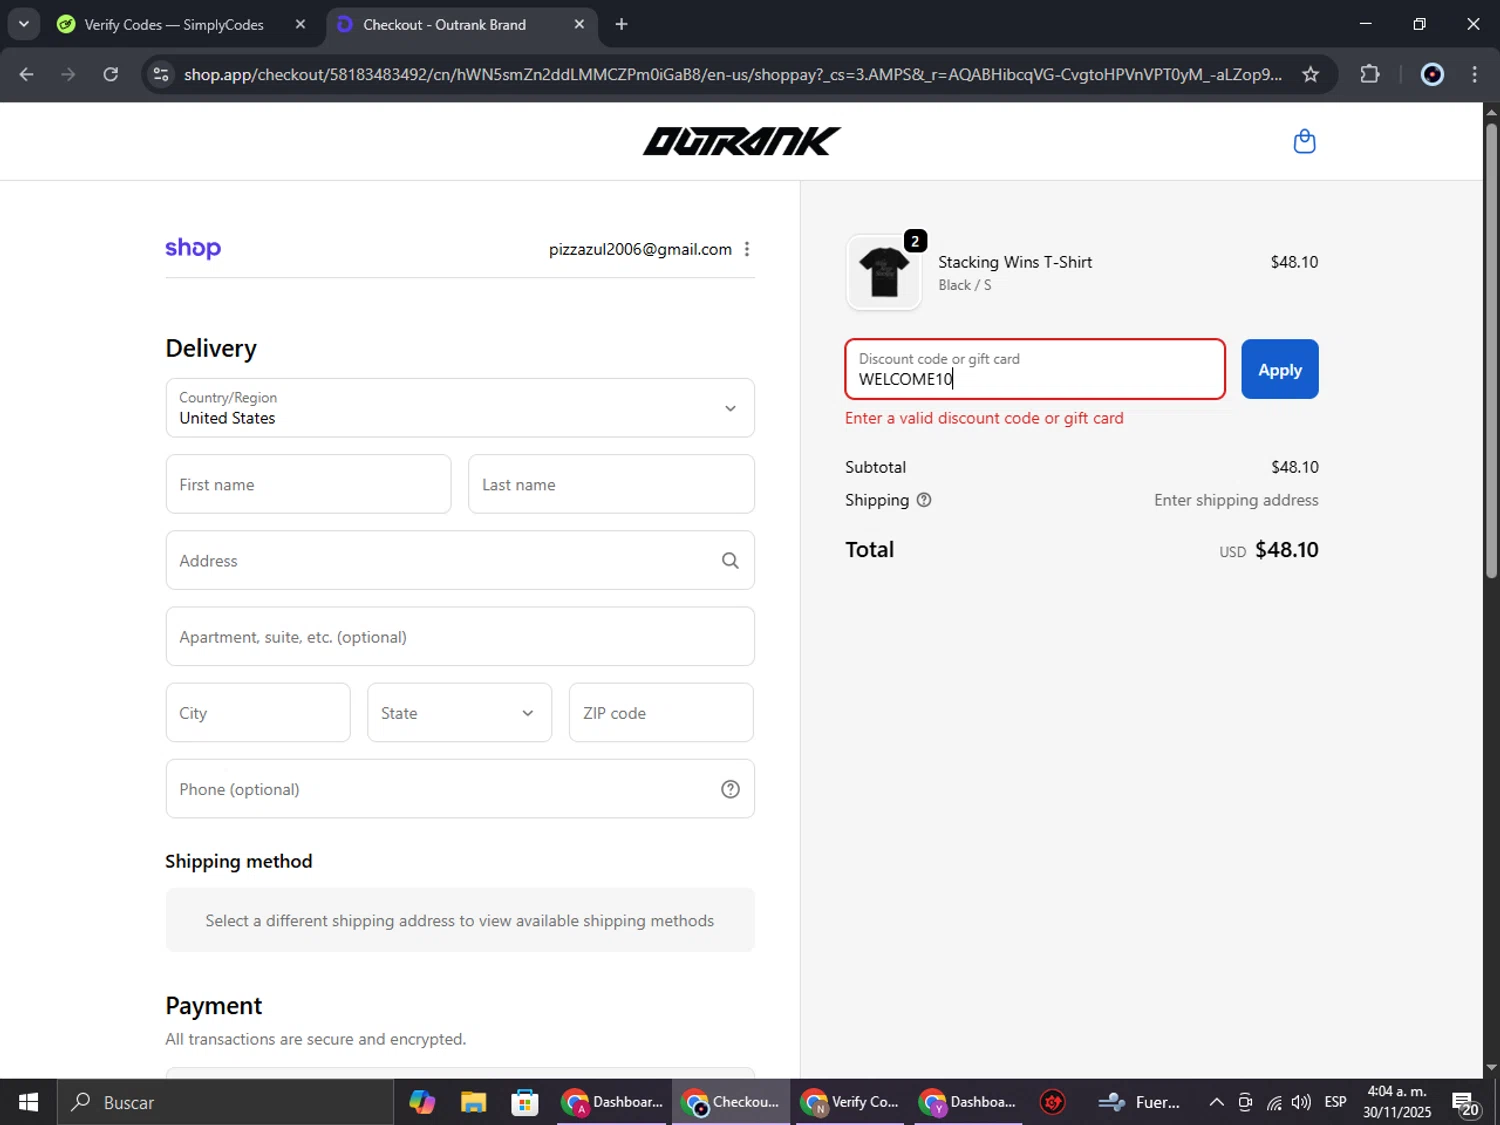This screenshot has height=1125, width=1500.
Task: Reload the checkout page
Action: 110,74
